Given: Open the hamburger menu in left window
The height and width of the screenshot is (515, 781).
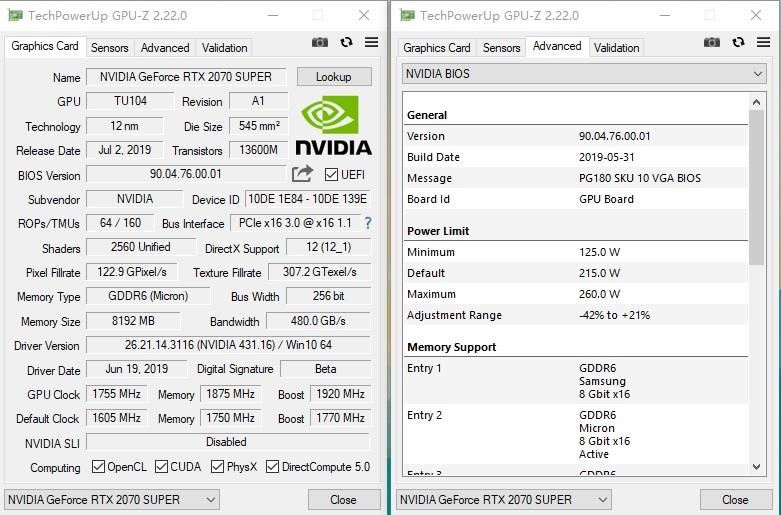Looking at the screenshot, I should point(371,42).
